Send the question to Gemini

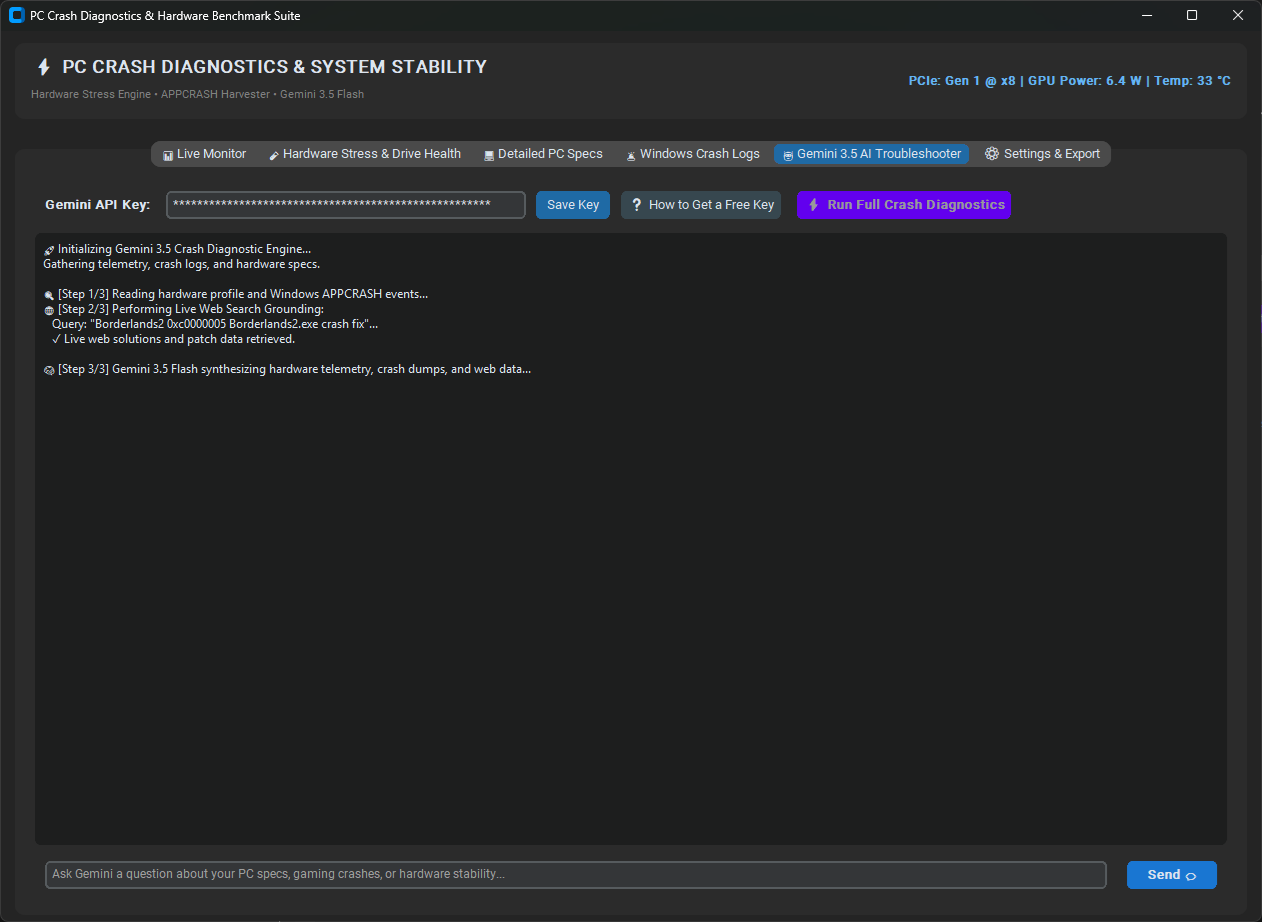pyautogui.click(x=1172, y=875)
